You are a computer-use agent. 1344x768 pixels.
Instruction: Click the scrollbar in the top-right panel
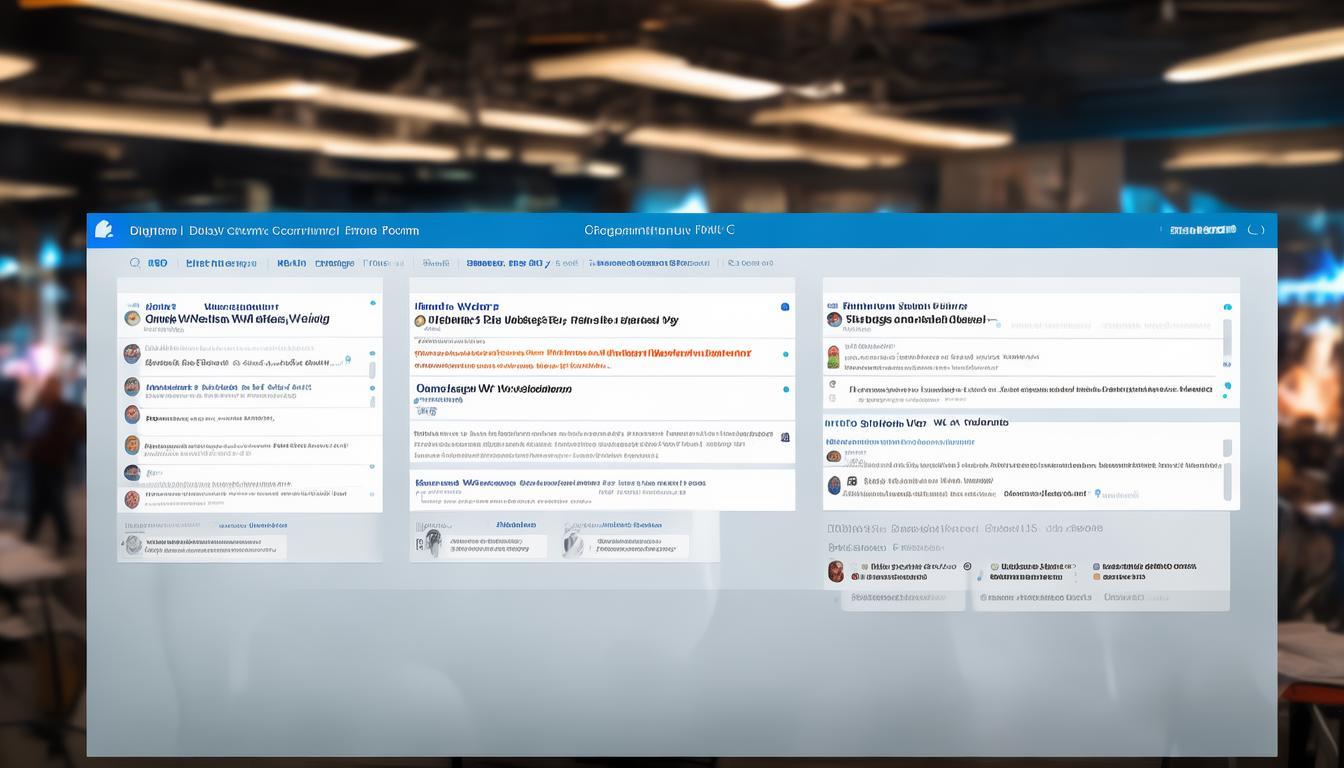(x=1227, y=338)
